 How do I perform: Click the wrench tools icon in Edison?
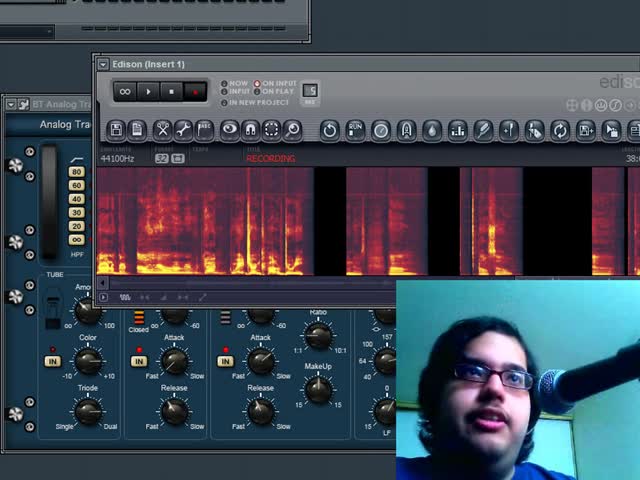click(x=183, y=130)
